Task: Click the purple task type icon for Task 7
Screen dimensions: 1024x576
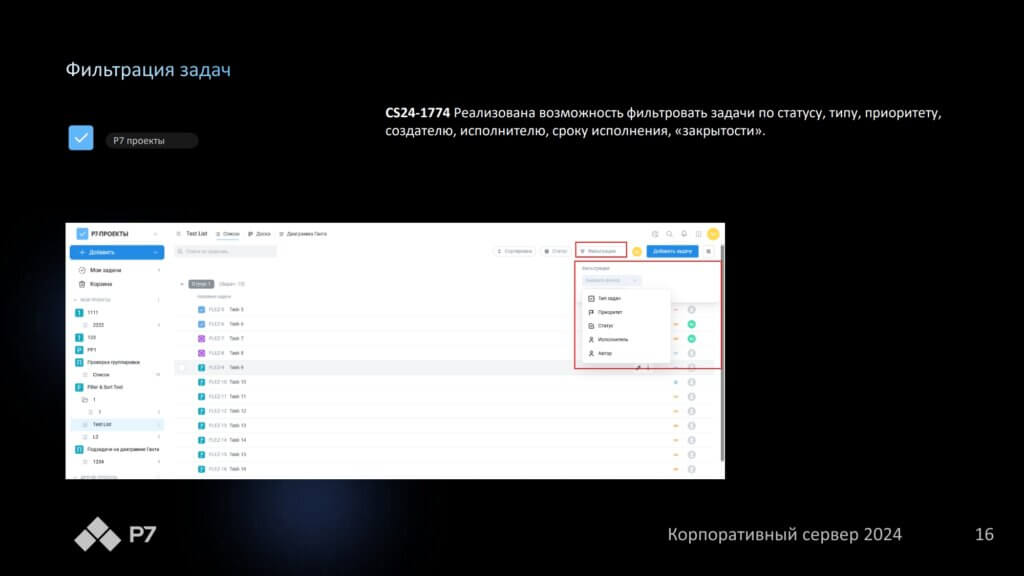Action: (x=201, y=338)
